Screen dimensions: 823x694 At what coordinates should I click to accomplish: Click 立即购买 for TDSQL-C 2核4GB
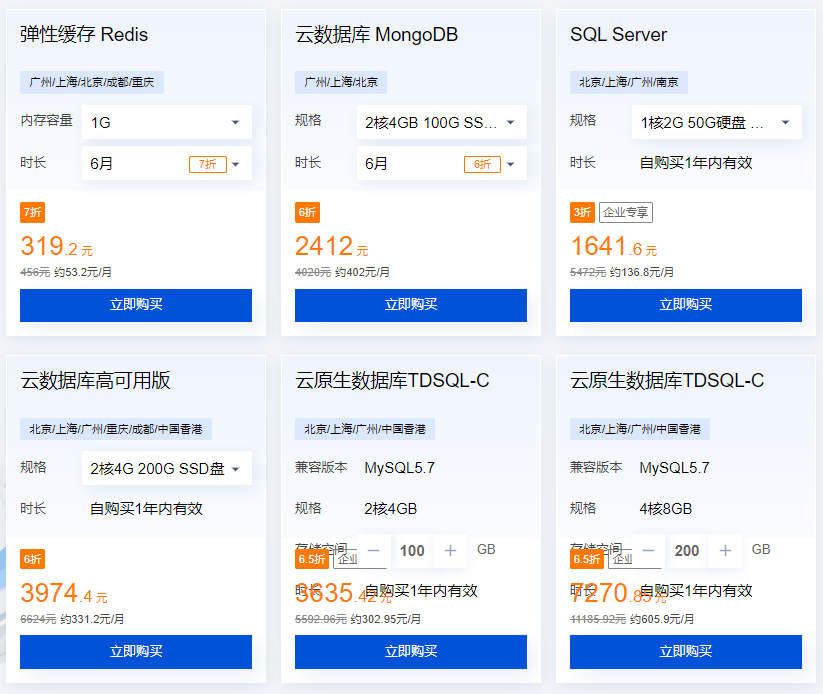[410, 651]
